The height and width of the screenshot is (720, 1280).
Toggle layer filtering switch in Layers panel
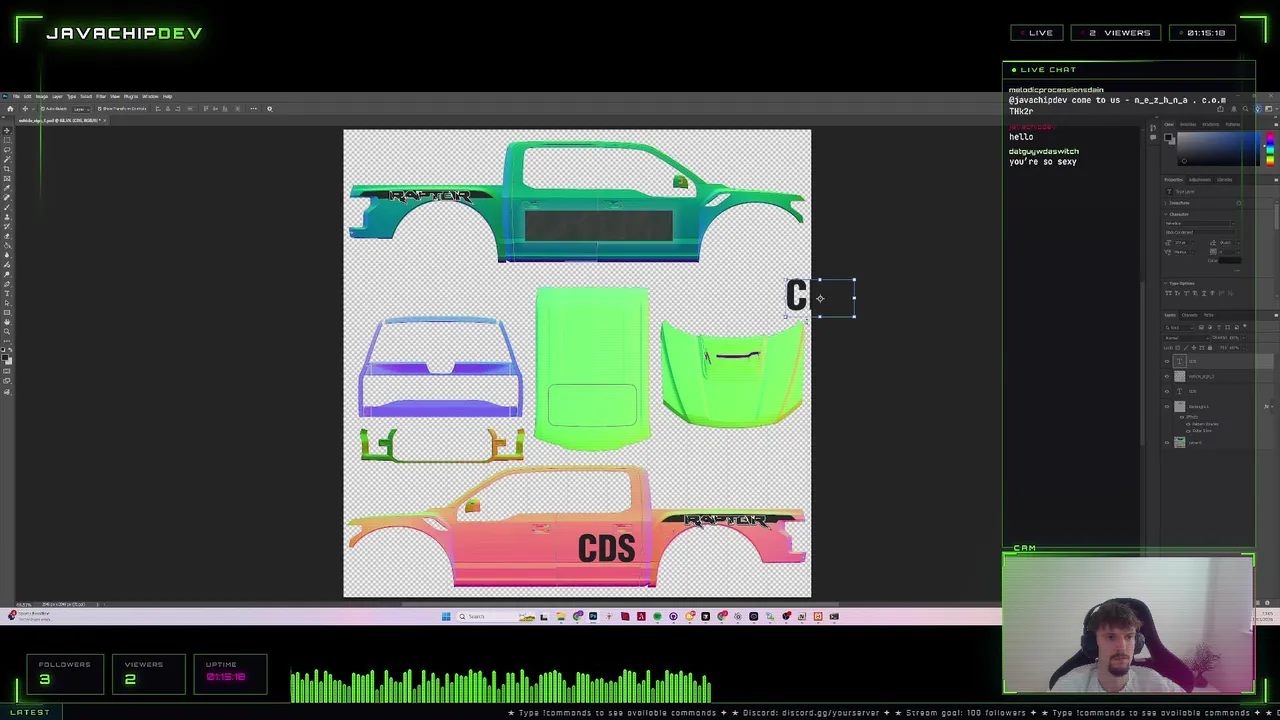[1245, 326]
